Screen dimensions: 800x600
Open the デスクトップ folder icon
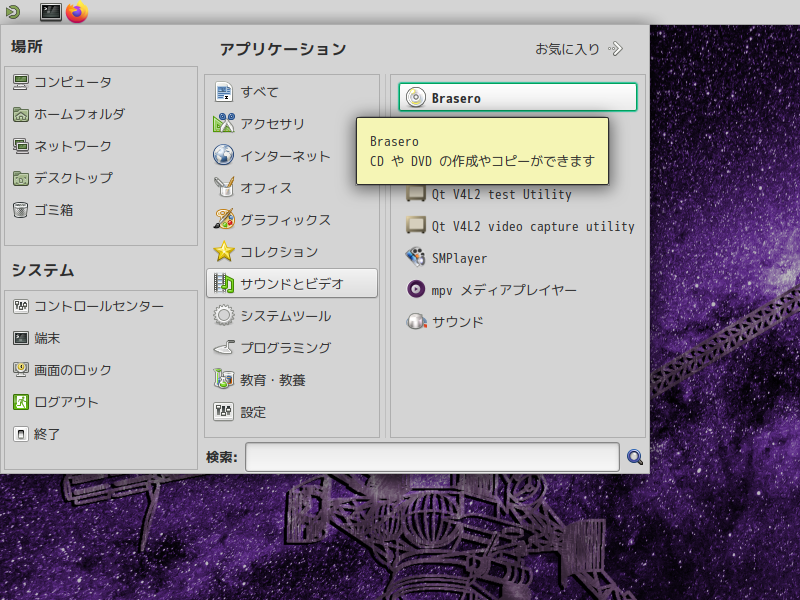pyautogui.click(x=20, y=178)
